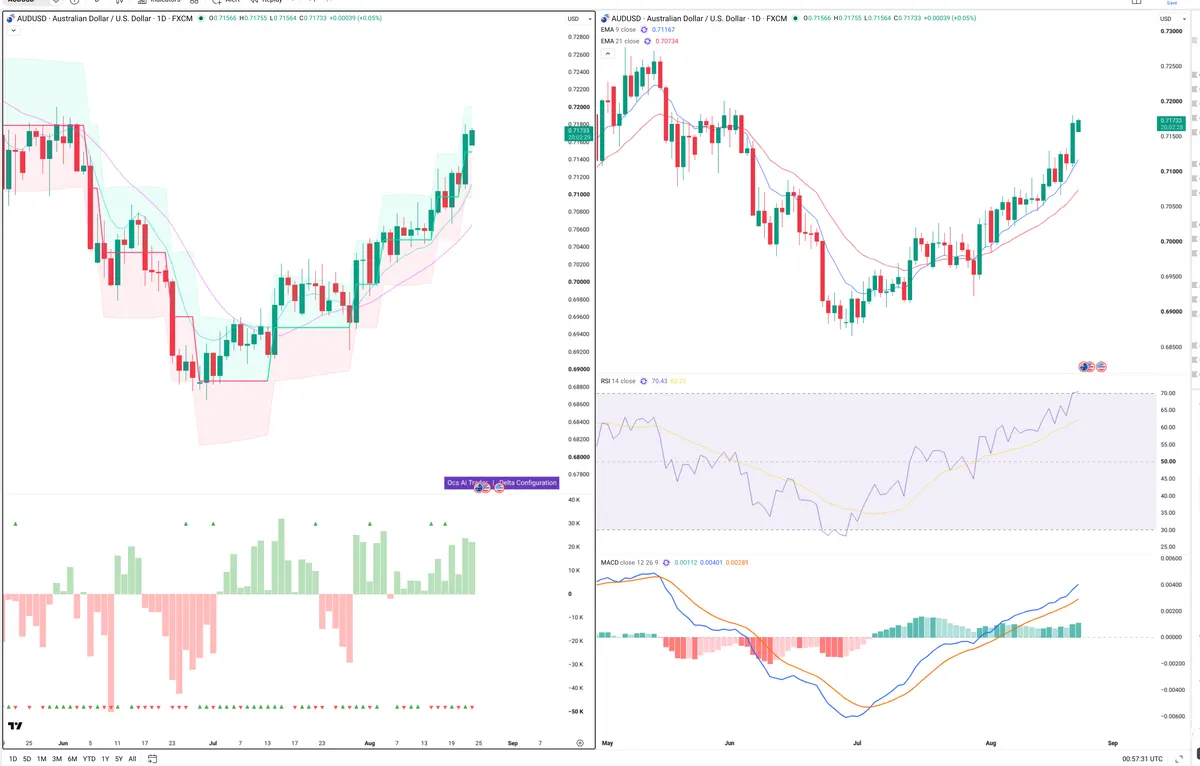This screenshot has width=1200, height=766.
Task: Select the YTD time range
Action: pyautogui.click(x=89, y=759)
